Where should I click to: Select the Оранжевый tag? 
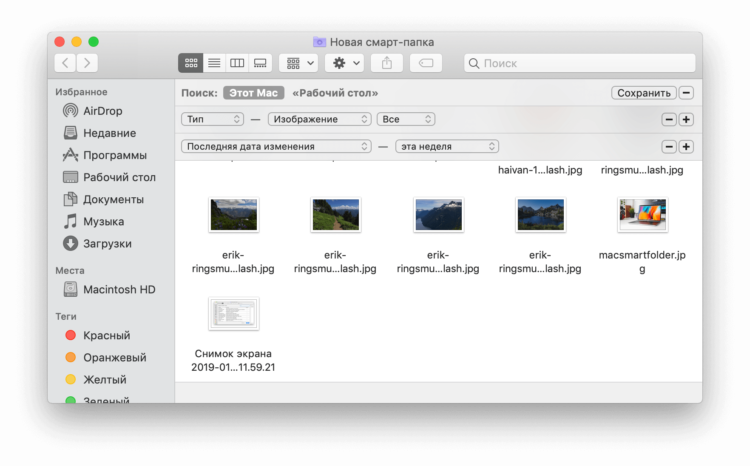[x=106, y=357]
